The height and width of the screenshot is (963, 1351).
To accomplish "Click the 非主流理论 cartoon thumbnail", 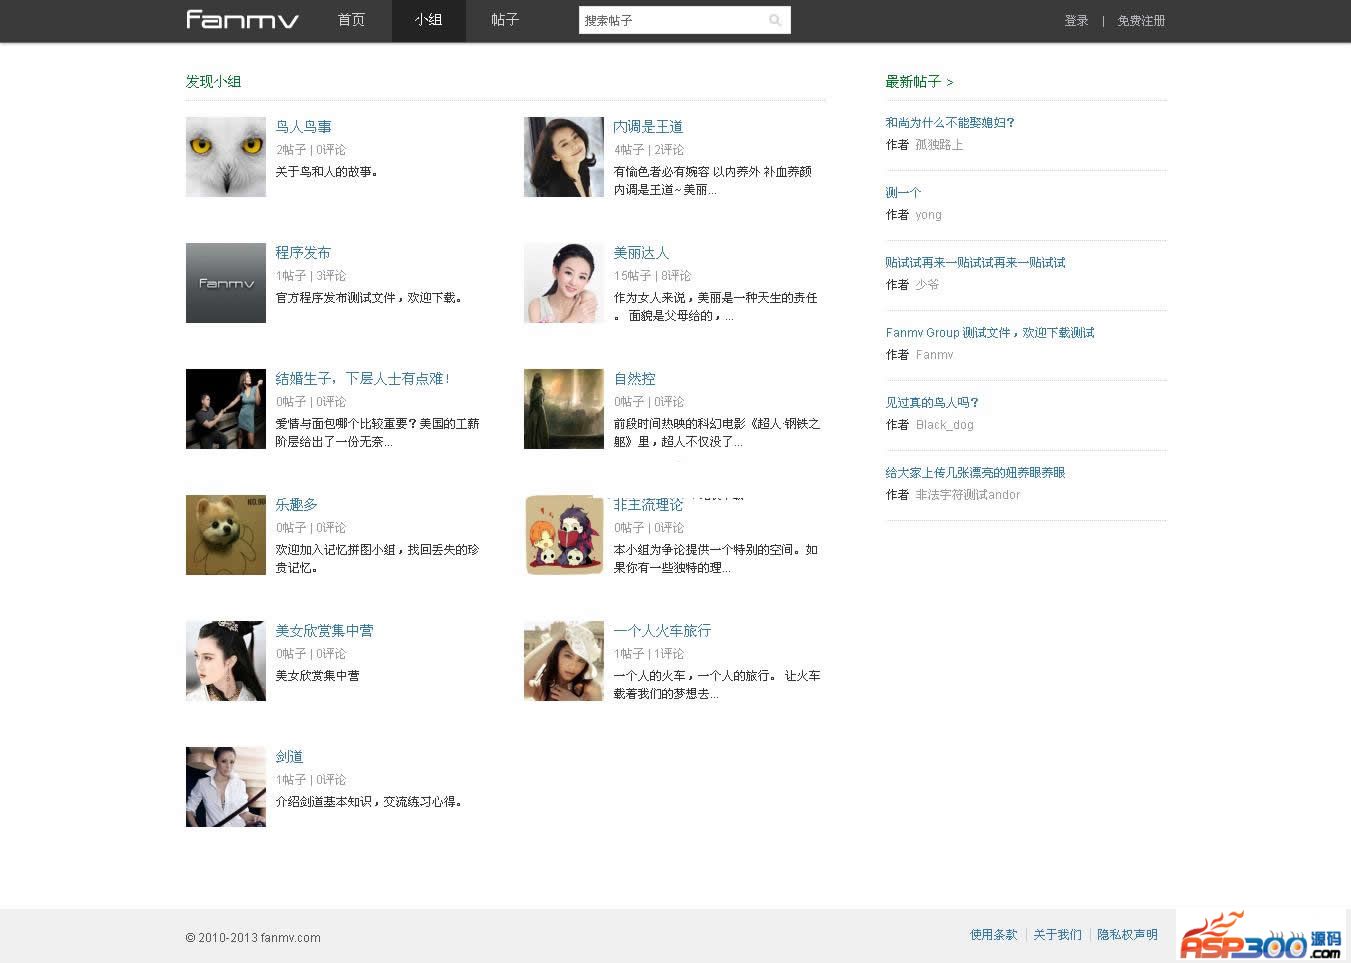I will (564, 535).
